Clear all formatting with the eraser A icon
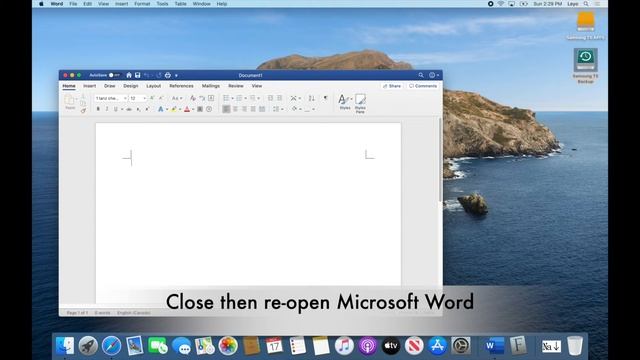The width and height of the screenshot is (640, 360). [x=193, y=98]
